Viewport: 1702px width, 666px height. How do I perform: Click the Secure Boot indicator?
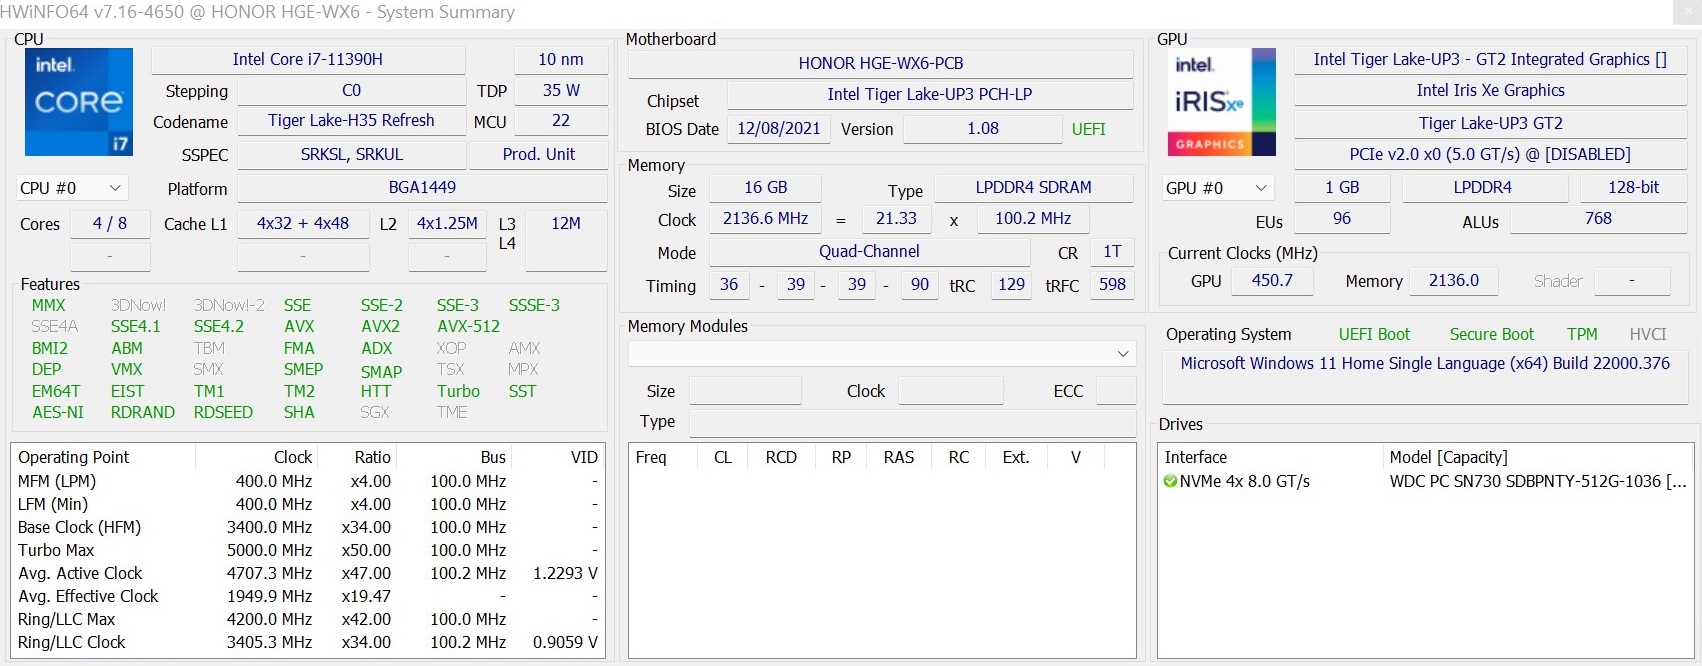(1491, 334)
